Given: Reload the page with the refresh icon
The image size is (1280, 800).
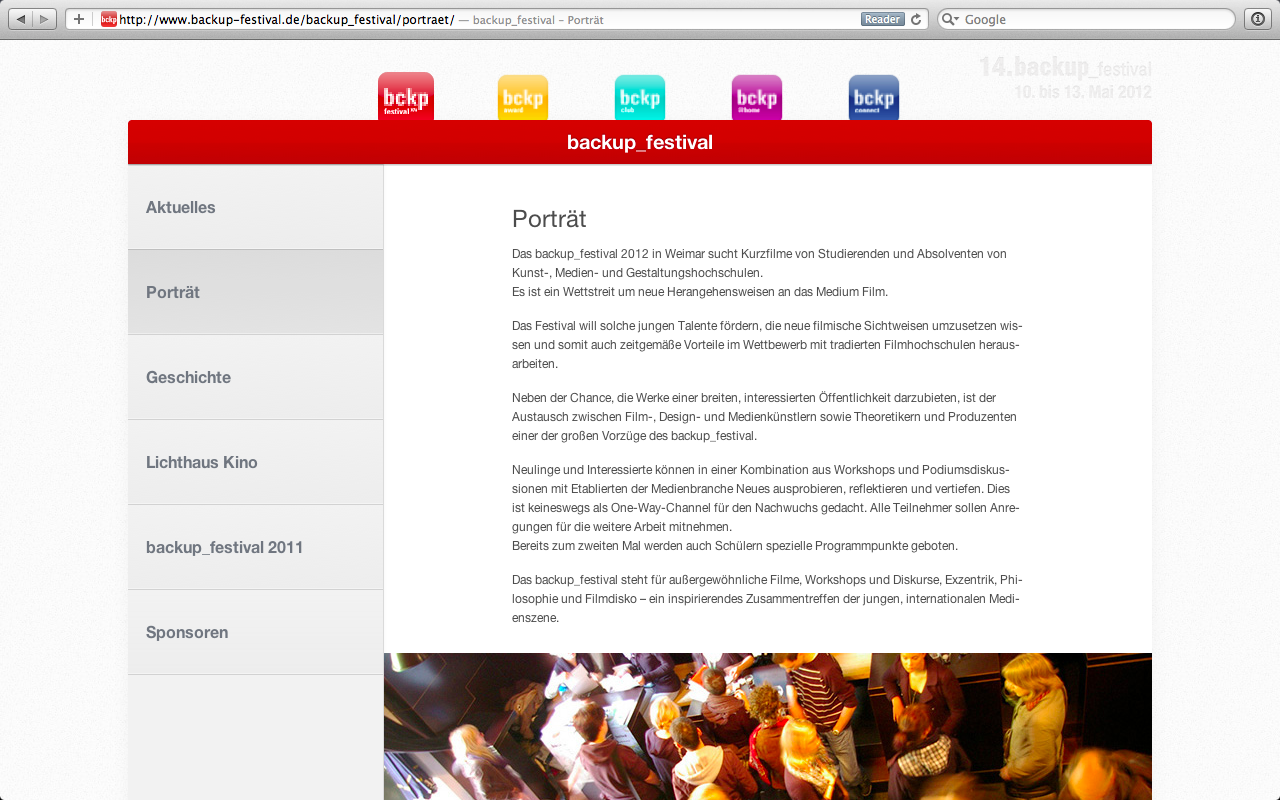Looking at the screenshot, I should tap(916, 19).
